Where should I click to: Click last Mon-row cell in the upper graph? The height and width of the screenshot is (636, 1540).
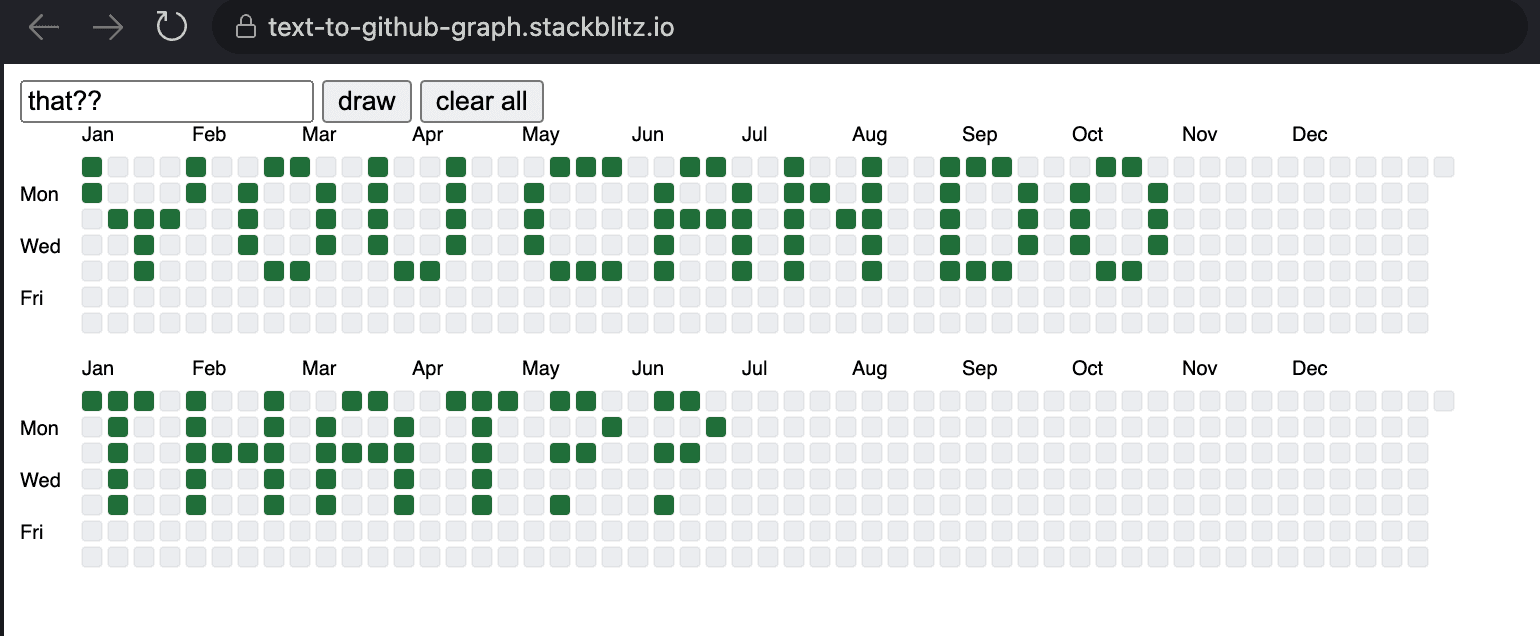pyautogui.click(x=1418, y=193)
